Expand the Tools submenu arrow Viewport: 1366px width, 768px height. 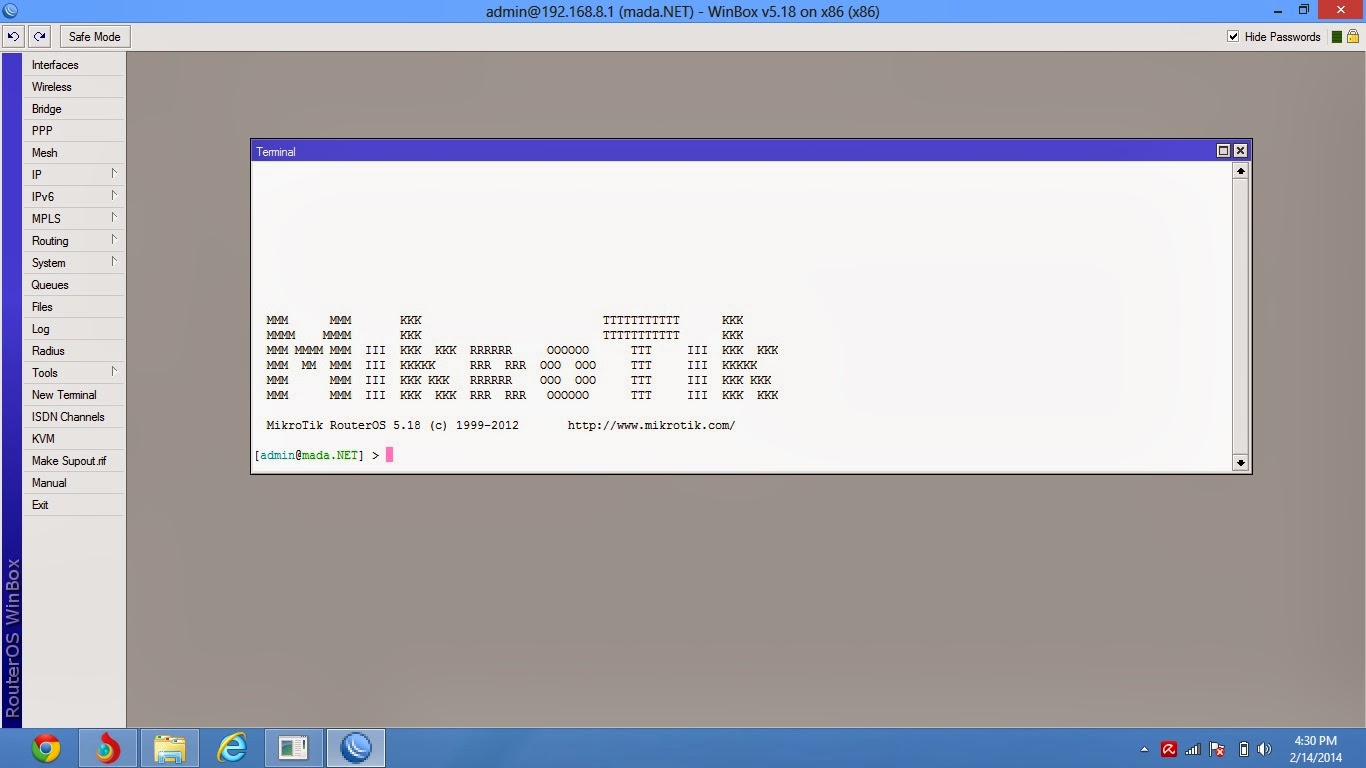coord(114,372)
